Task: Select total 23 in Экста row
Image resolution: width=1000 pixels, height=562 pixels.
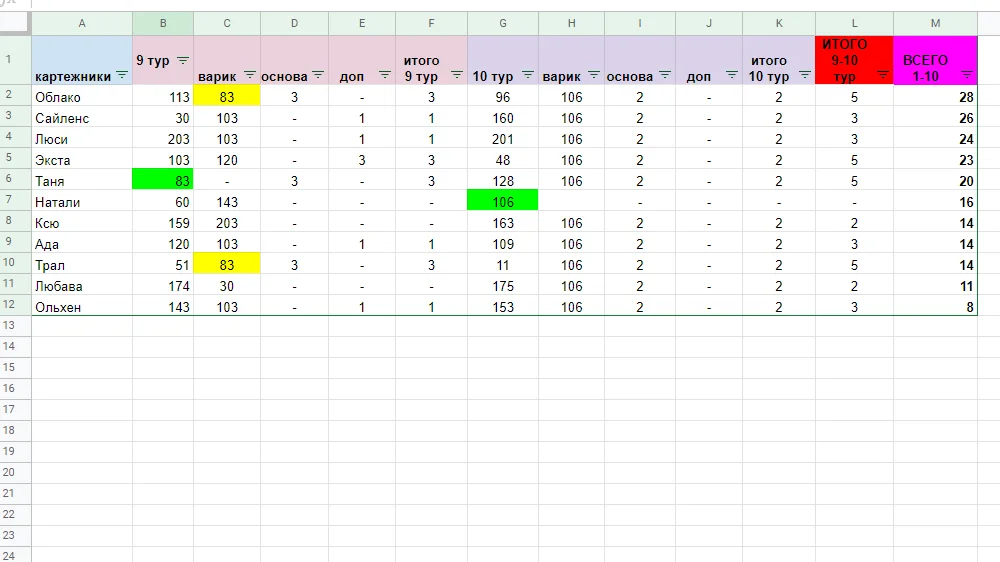Action: pyautogui.click(x=935, y=160)
